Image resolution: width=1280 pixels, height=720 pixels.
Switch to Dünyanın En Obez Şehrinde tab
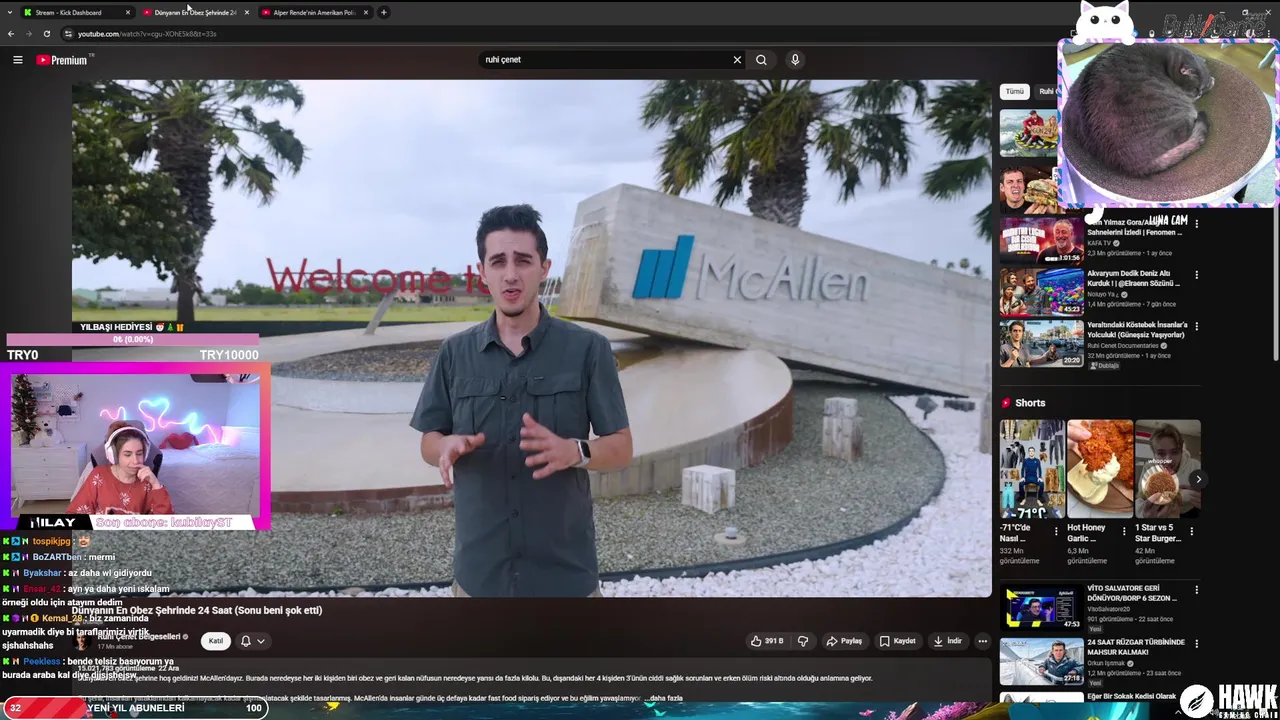pos(196,12)
